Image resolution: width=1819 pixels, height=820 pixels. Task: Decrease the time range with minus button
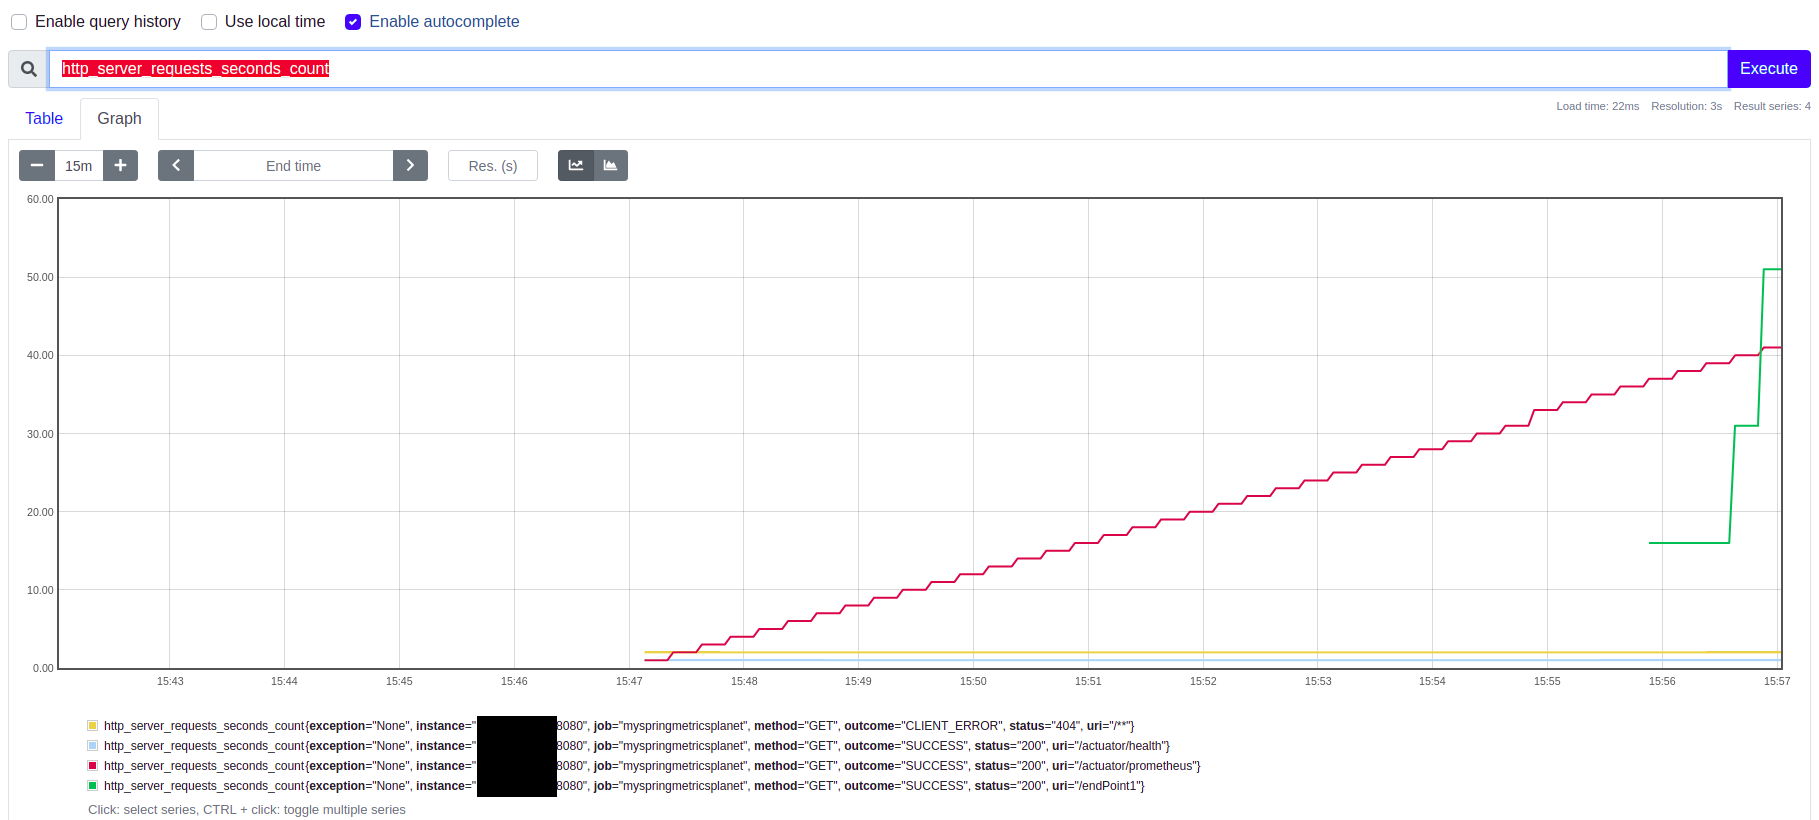click(x=37, y=166)
